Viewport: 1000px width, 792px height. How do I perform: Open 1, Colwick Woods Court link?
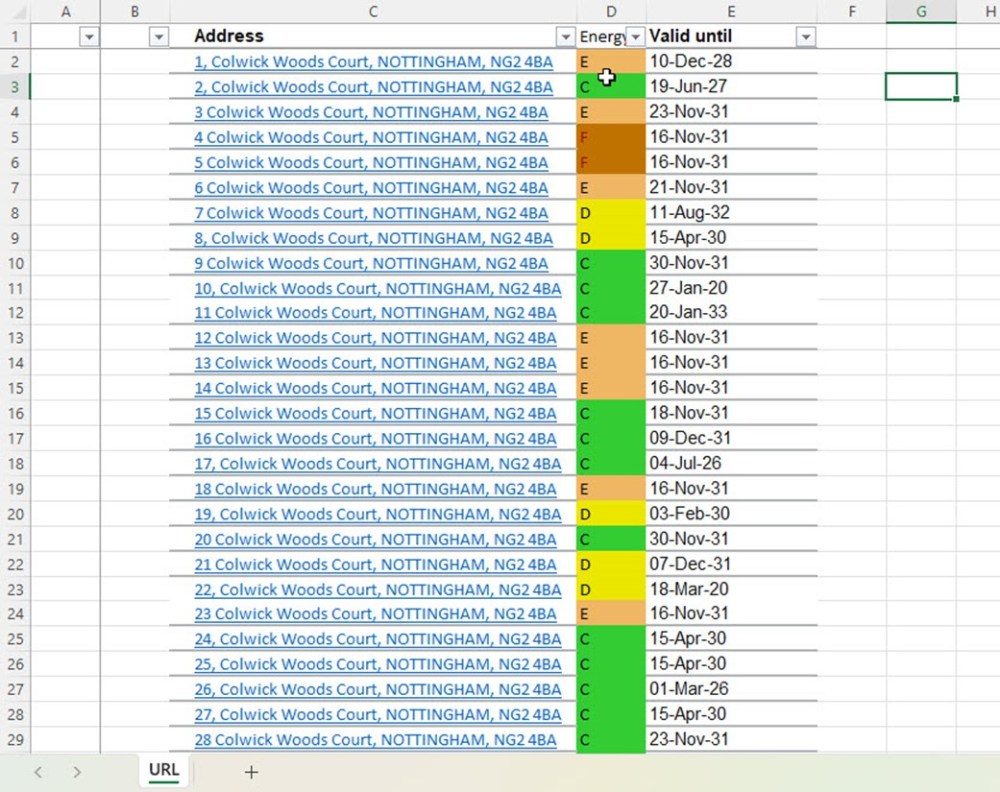pyautogui.click(x=373, y=62)
